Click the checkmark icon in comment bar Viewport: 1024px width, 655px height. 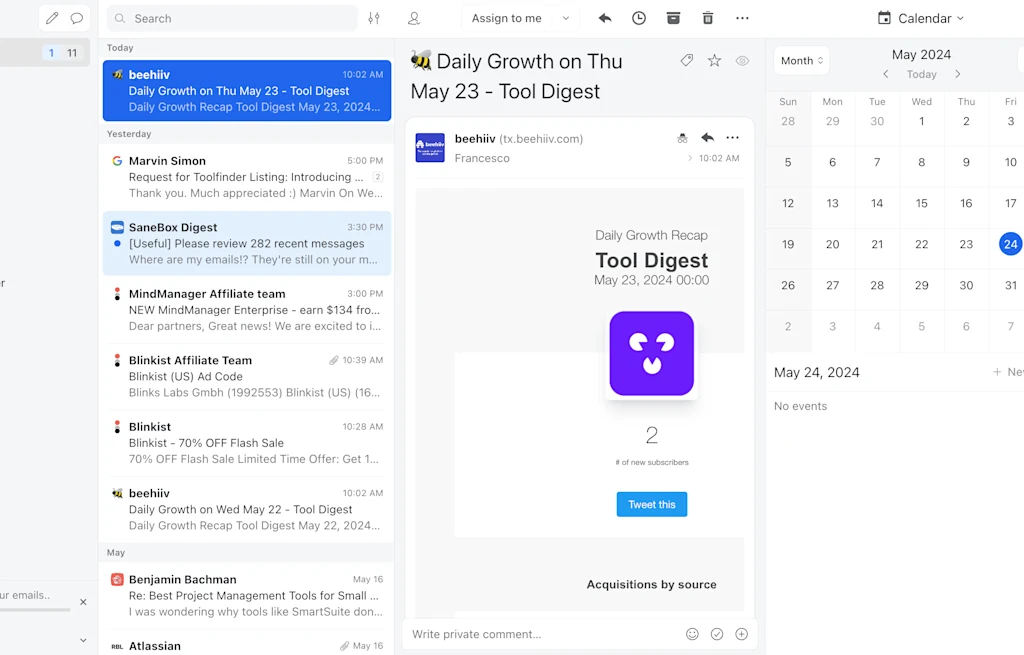(x=717, y=634)
